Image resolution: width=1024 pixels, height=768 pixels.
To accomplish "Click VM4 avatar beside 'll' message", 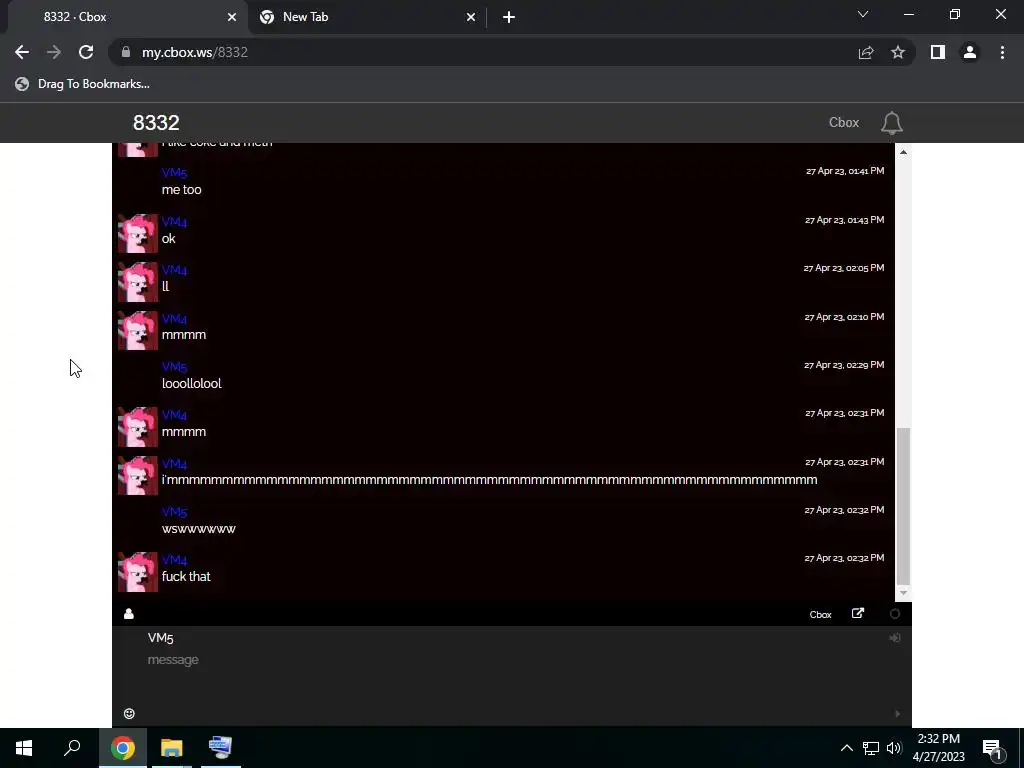I will pos(138,282).
